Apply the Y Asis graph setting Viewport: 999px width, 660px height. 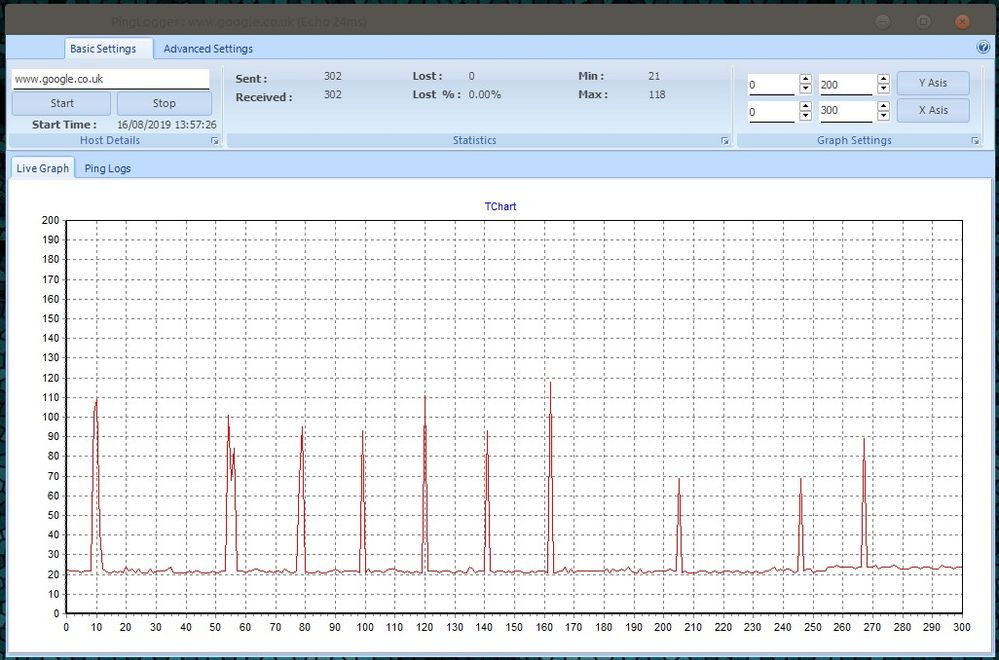[932, 83]
